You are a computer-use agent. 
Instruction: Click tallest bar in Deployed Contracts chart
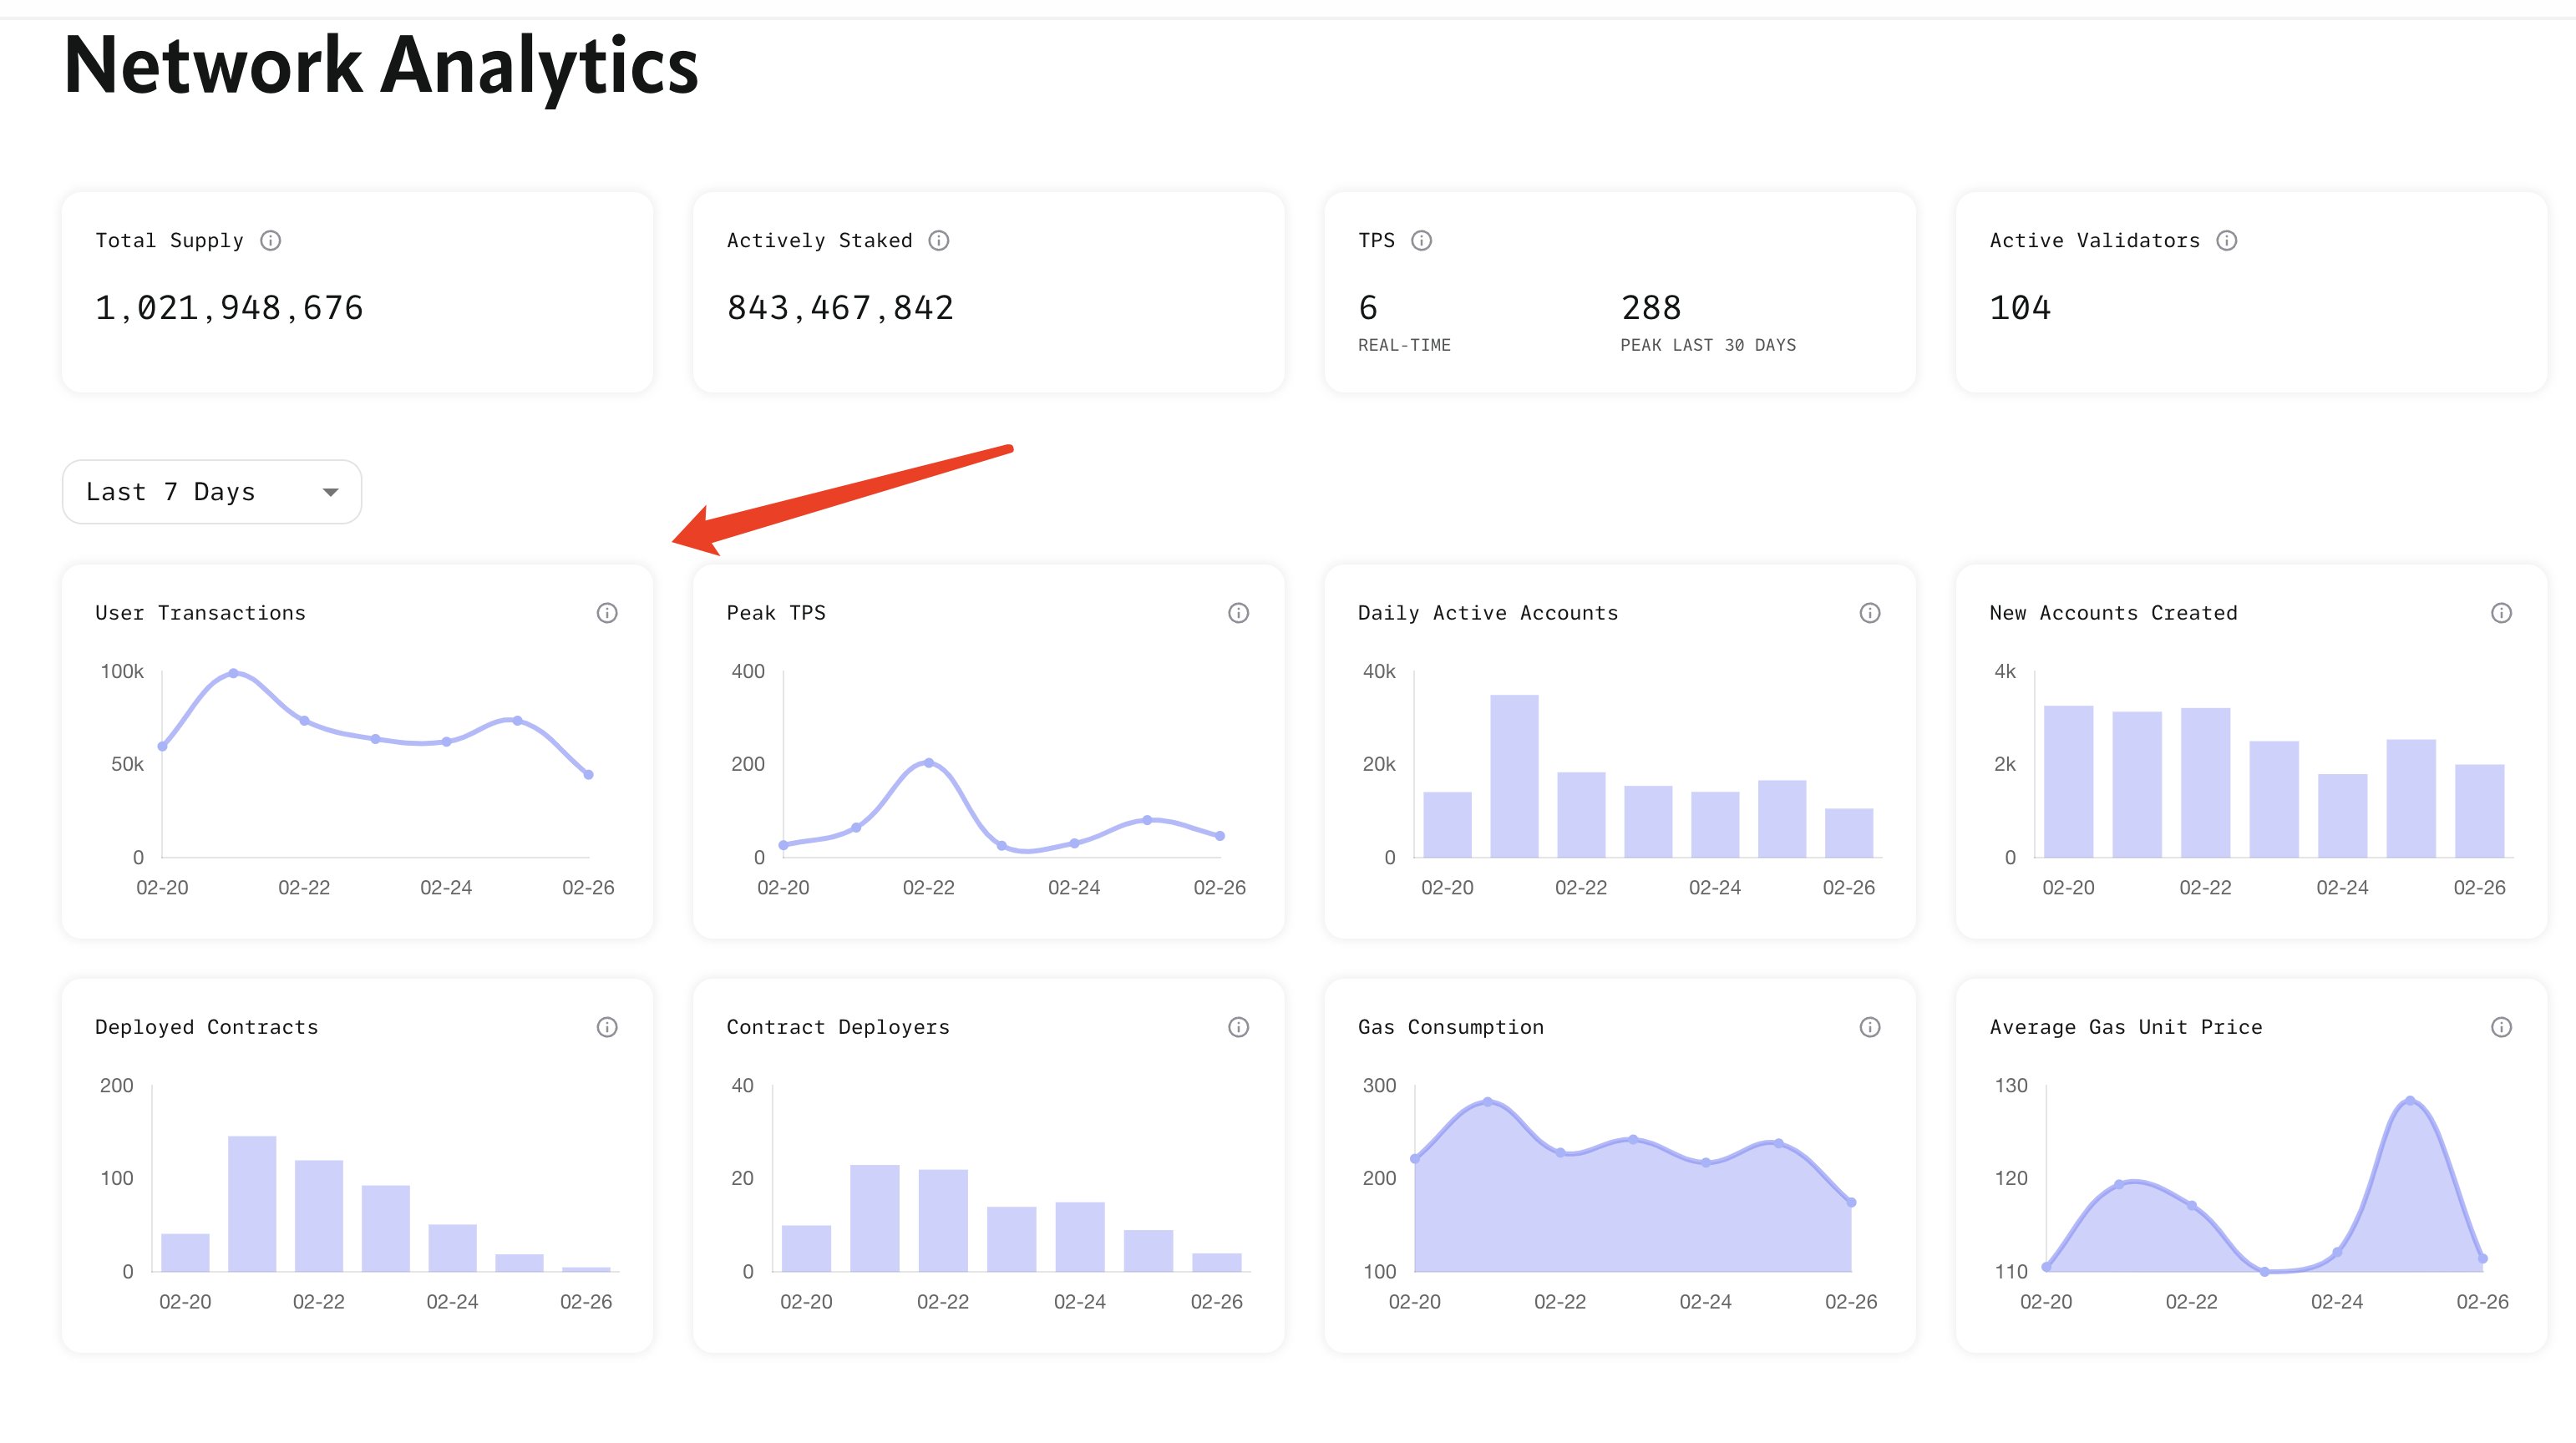tap(252, 1203)
